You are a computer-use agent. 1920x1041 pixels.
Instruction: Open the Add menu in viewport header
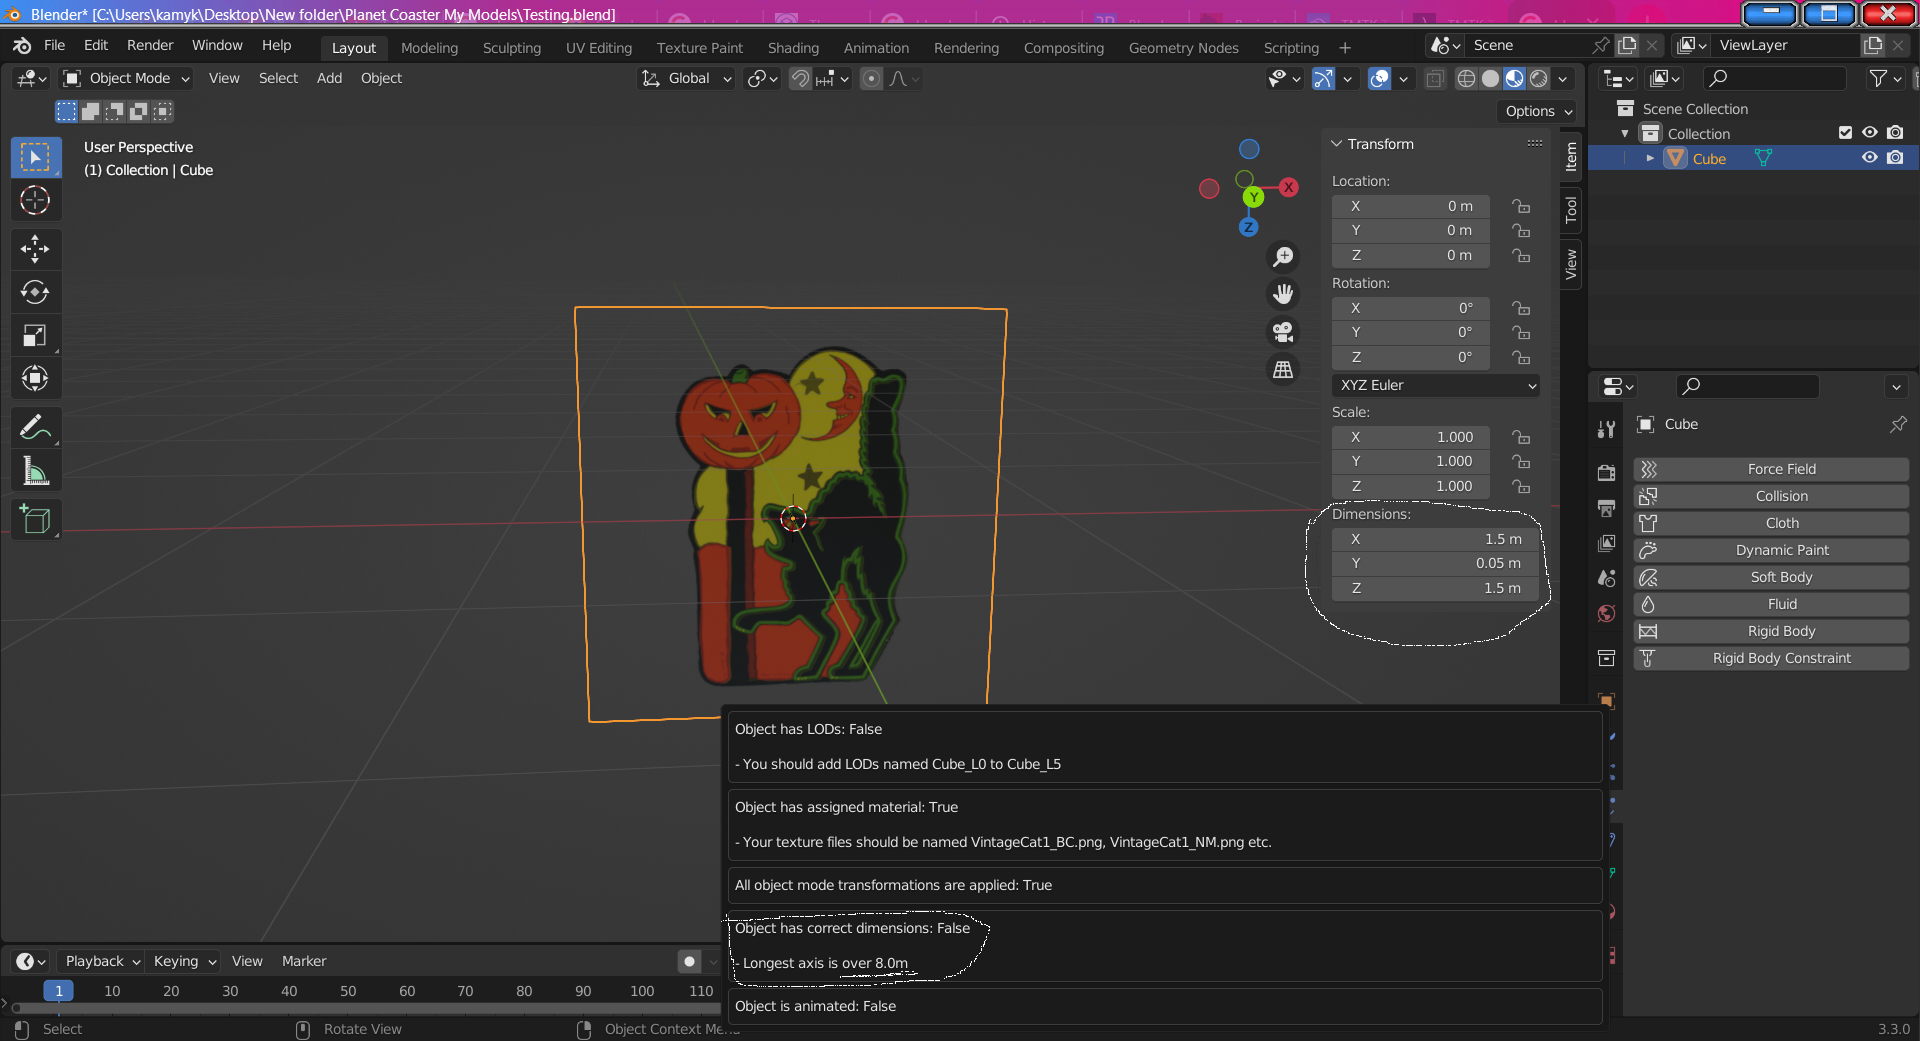pos(329,78)
